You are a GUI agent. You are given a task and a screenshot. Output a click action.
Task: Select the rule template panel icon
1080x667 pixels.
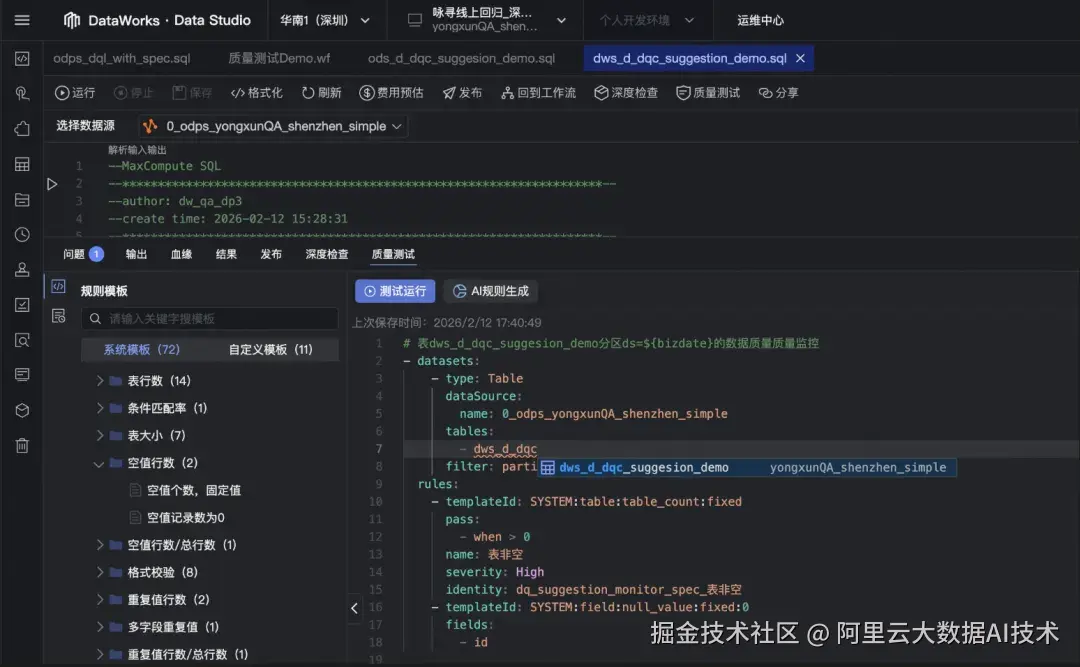pos(59,286)
